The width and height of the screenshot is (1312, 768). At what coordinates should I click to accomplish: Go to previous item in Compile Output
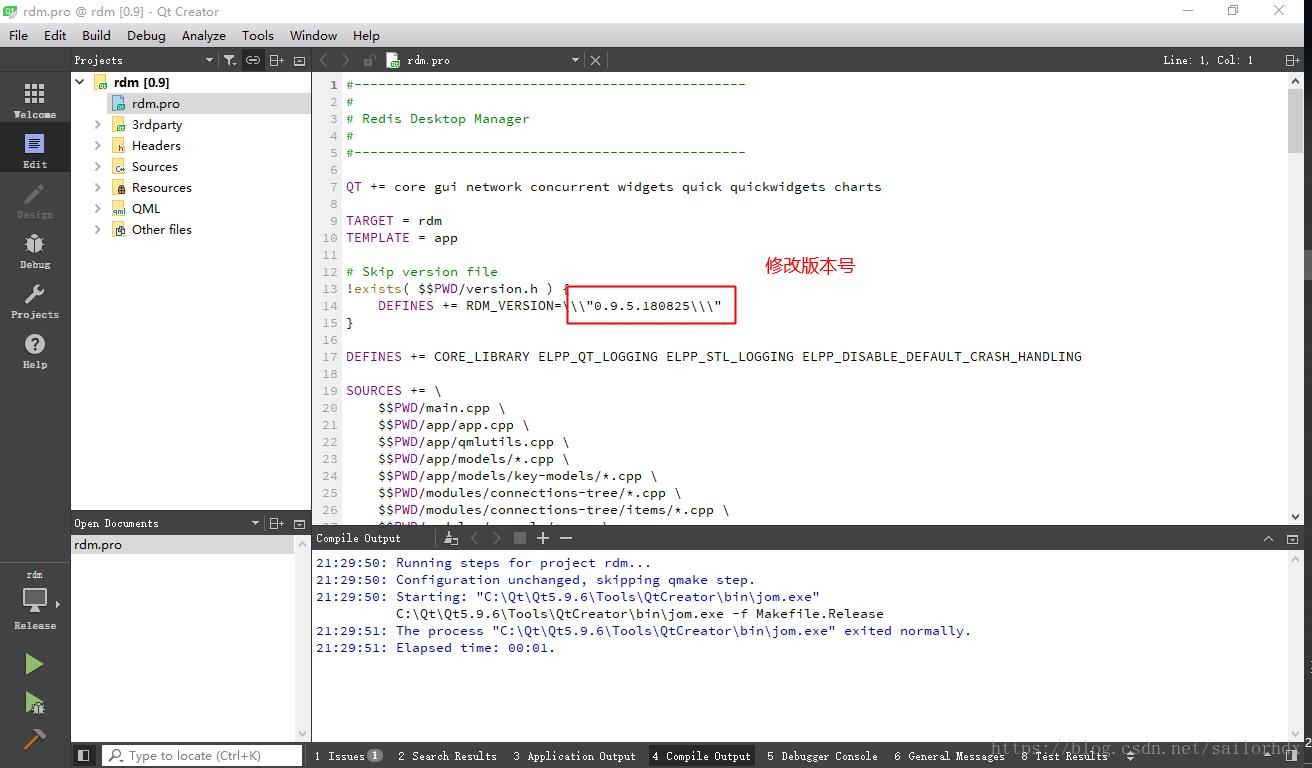click(x=475, y=538)
